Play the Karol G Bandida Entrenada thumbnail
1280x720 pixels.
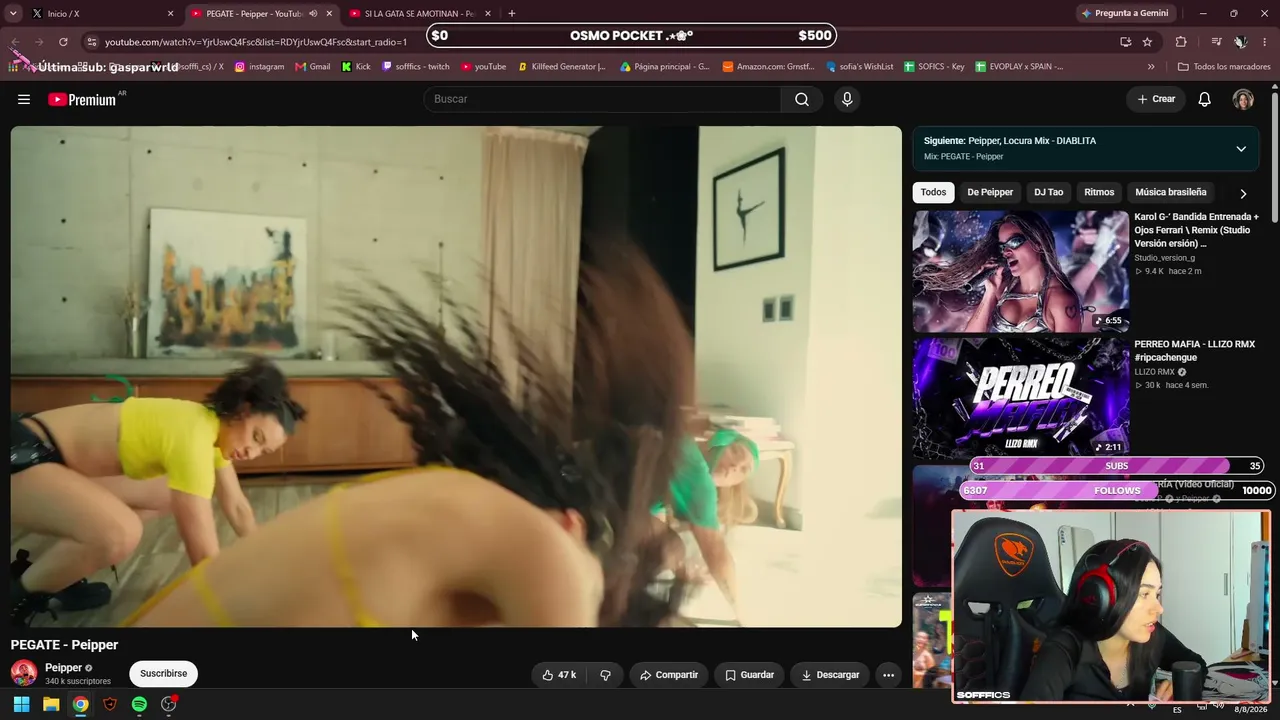1020,271
